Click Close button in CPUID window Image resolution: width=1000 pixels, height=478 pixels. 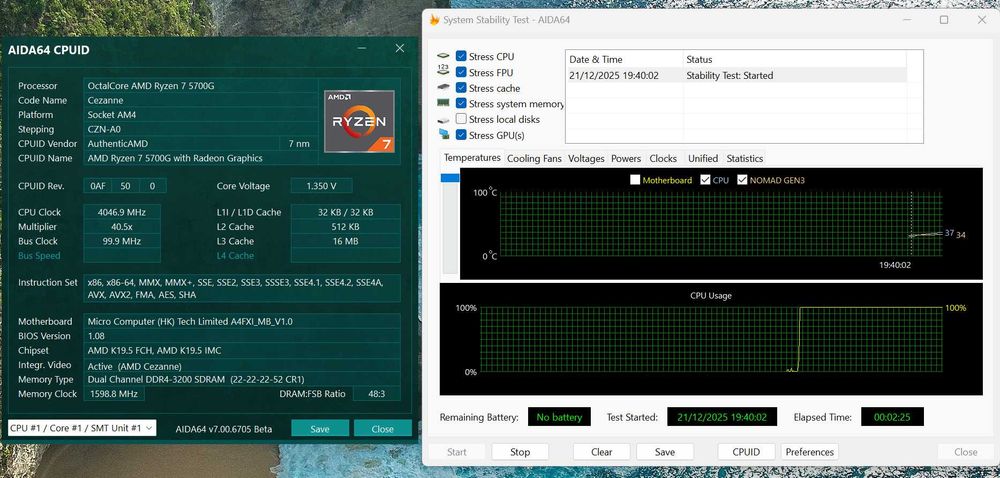pyautogui.click(x=383, y=429)
